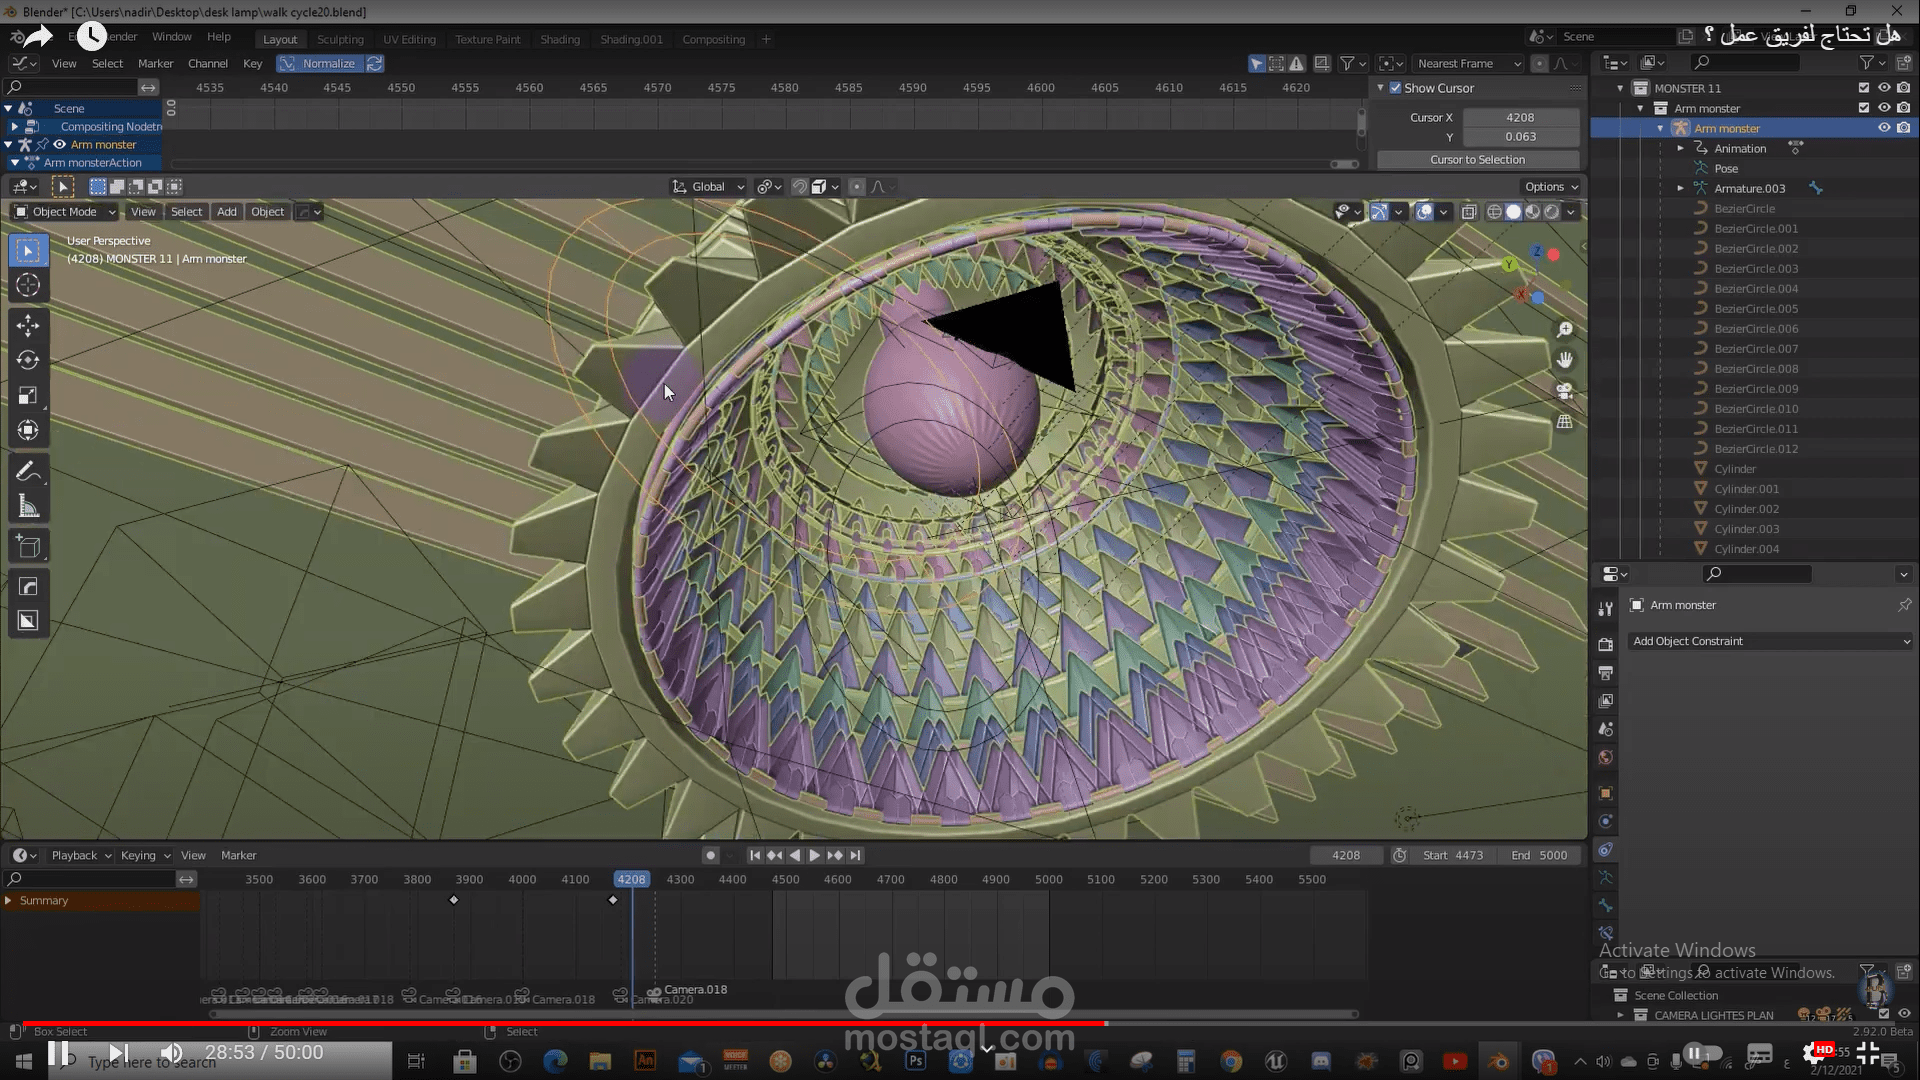Click the End frame 5000 field
Screen dimensions: 1920x1080
click(x=1539, y=855)
